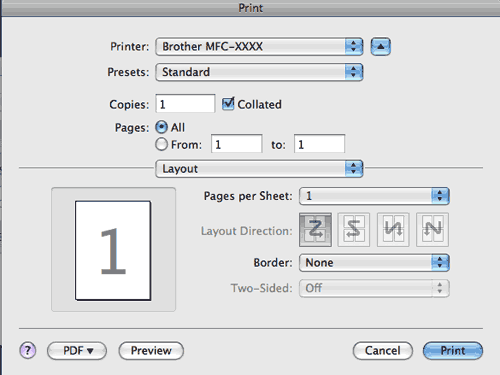Open the Printer dropdown showing Brother MFC-XXXX
The height and width of the screenshot is (375, 500).
(x=259, y=46)
